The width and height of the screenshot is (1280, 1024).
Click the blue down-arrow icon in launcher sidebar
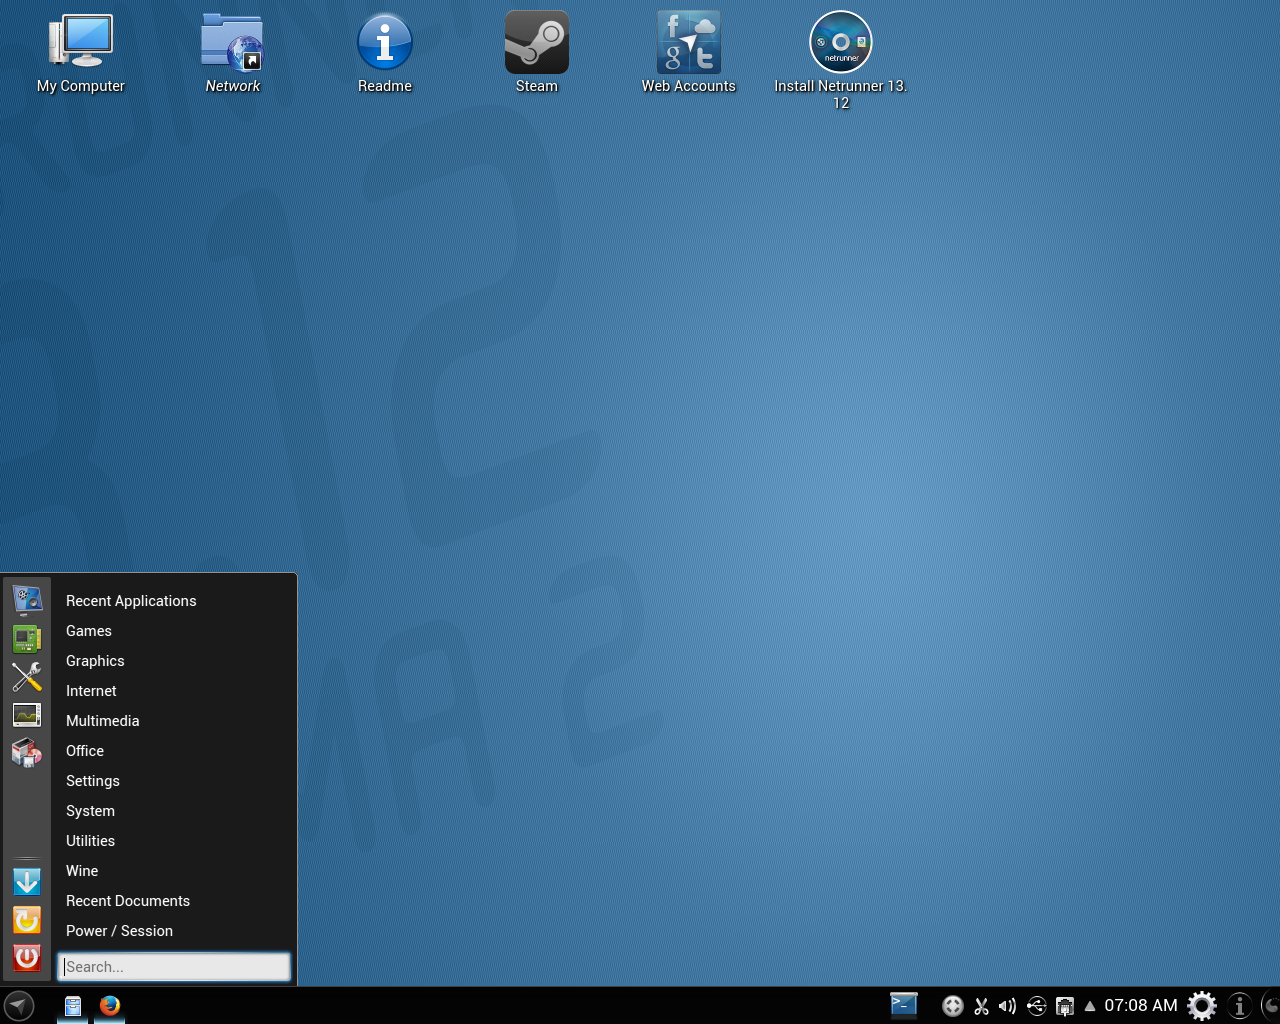27,882
